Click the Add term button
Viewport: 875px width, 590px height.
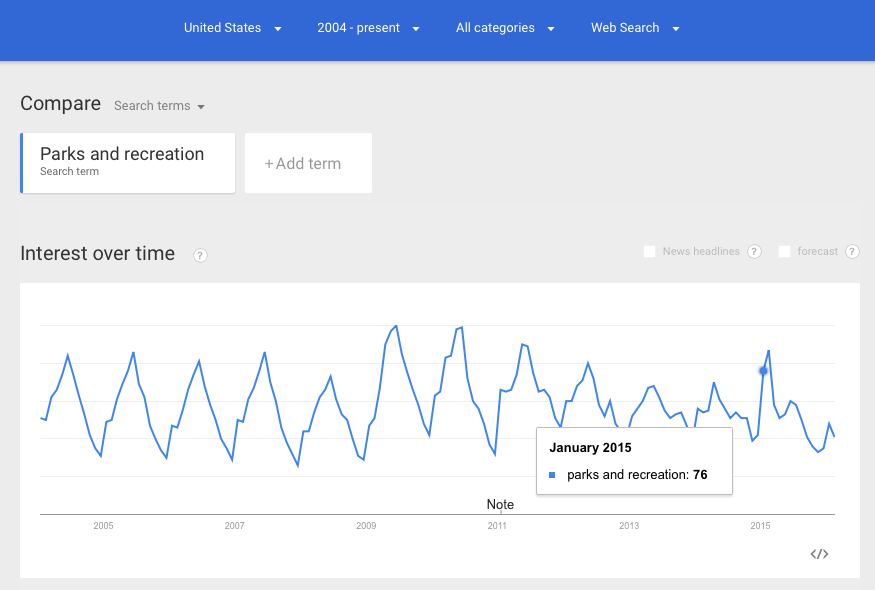[x=308, y=163]
